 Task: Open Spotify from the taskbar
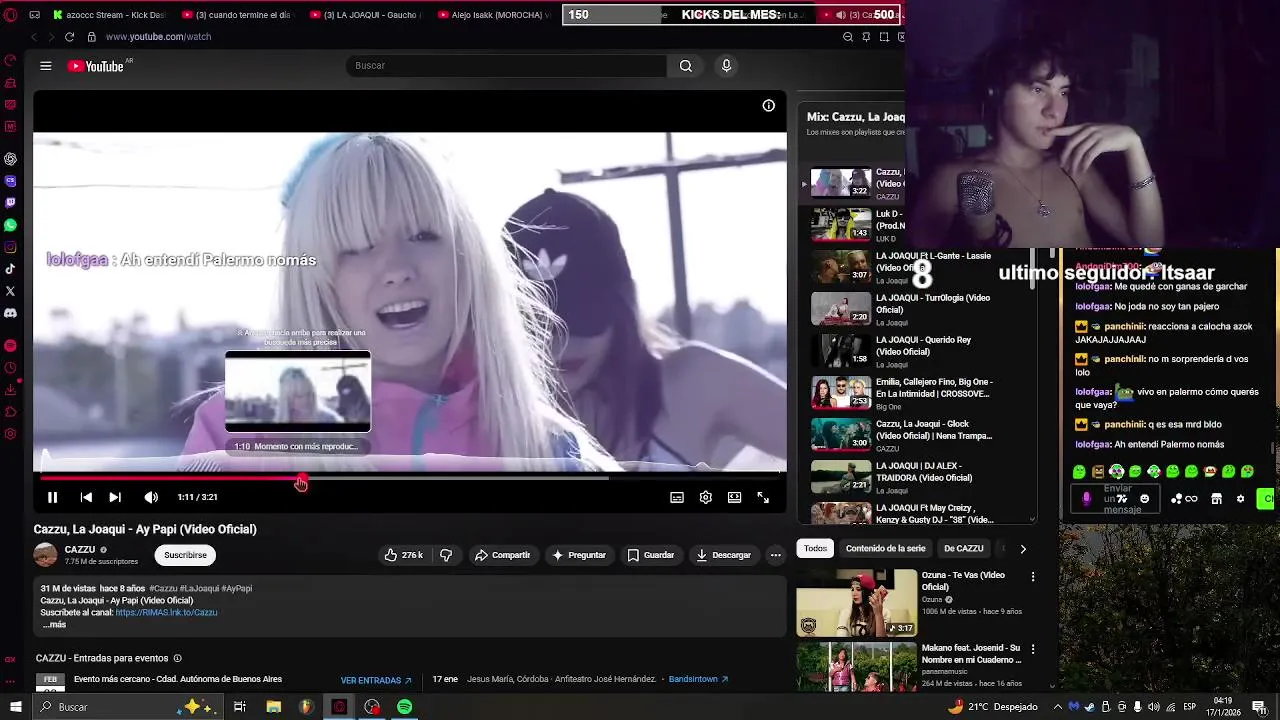404,707
